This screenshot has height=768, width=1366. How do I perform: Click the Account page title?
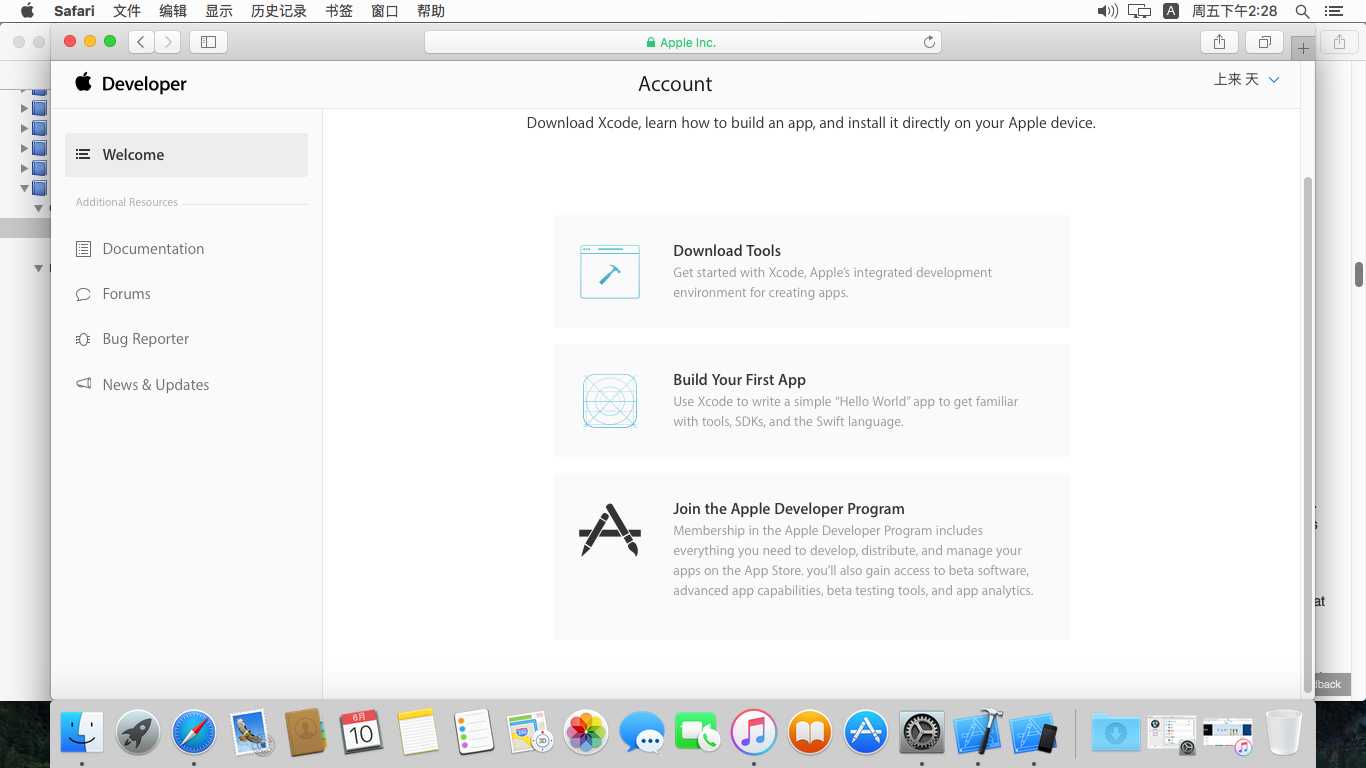click(675, 84)
